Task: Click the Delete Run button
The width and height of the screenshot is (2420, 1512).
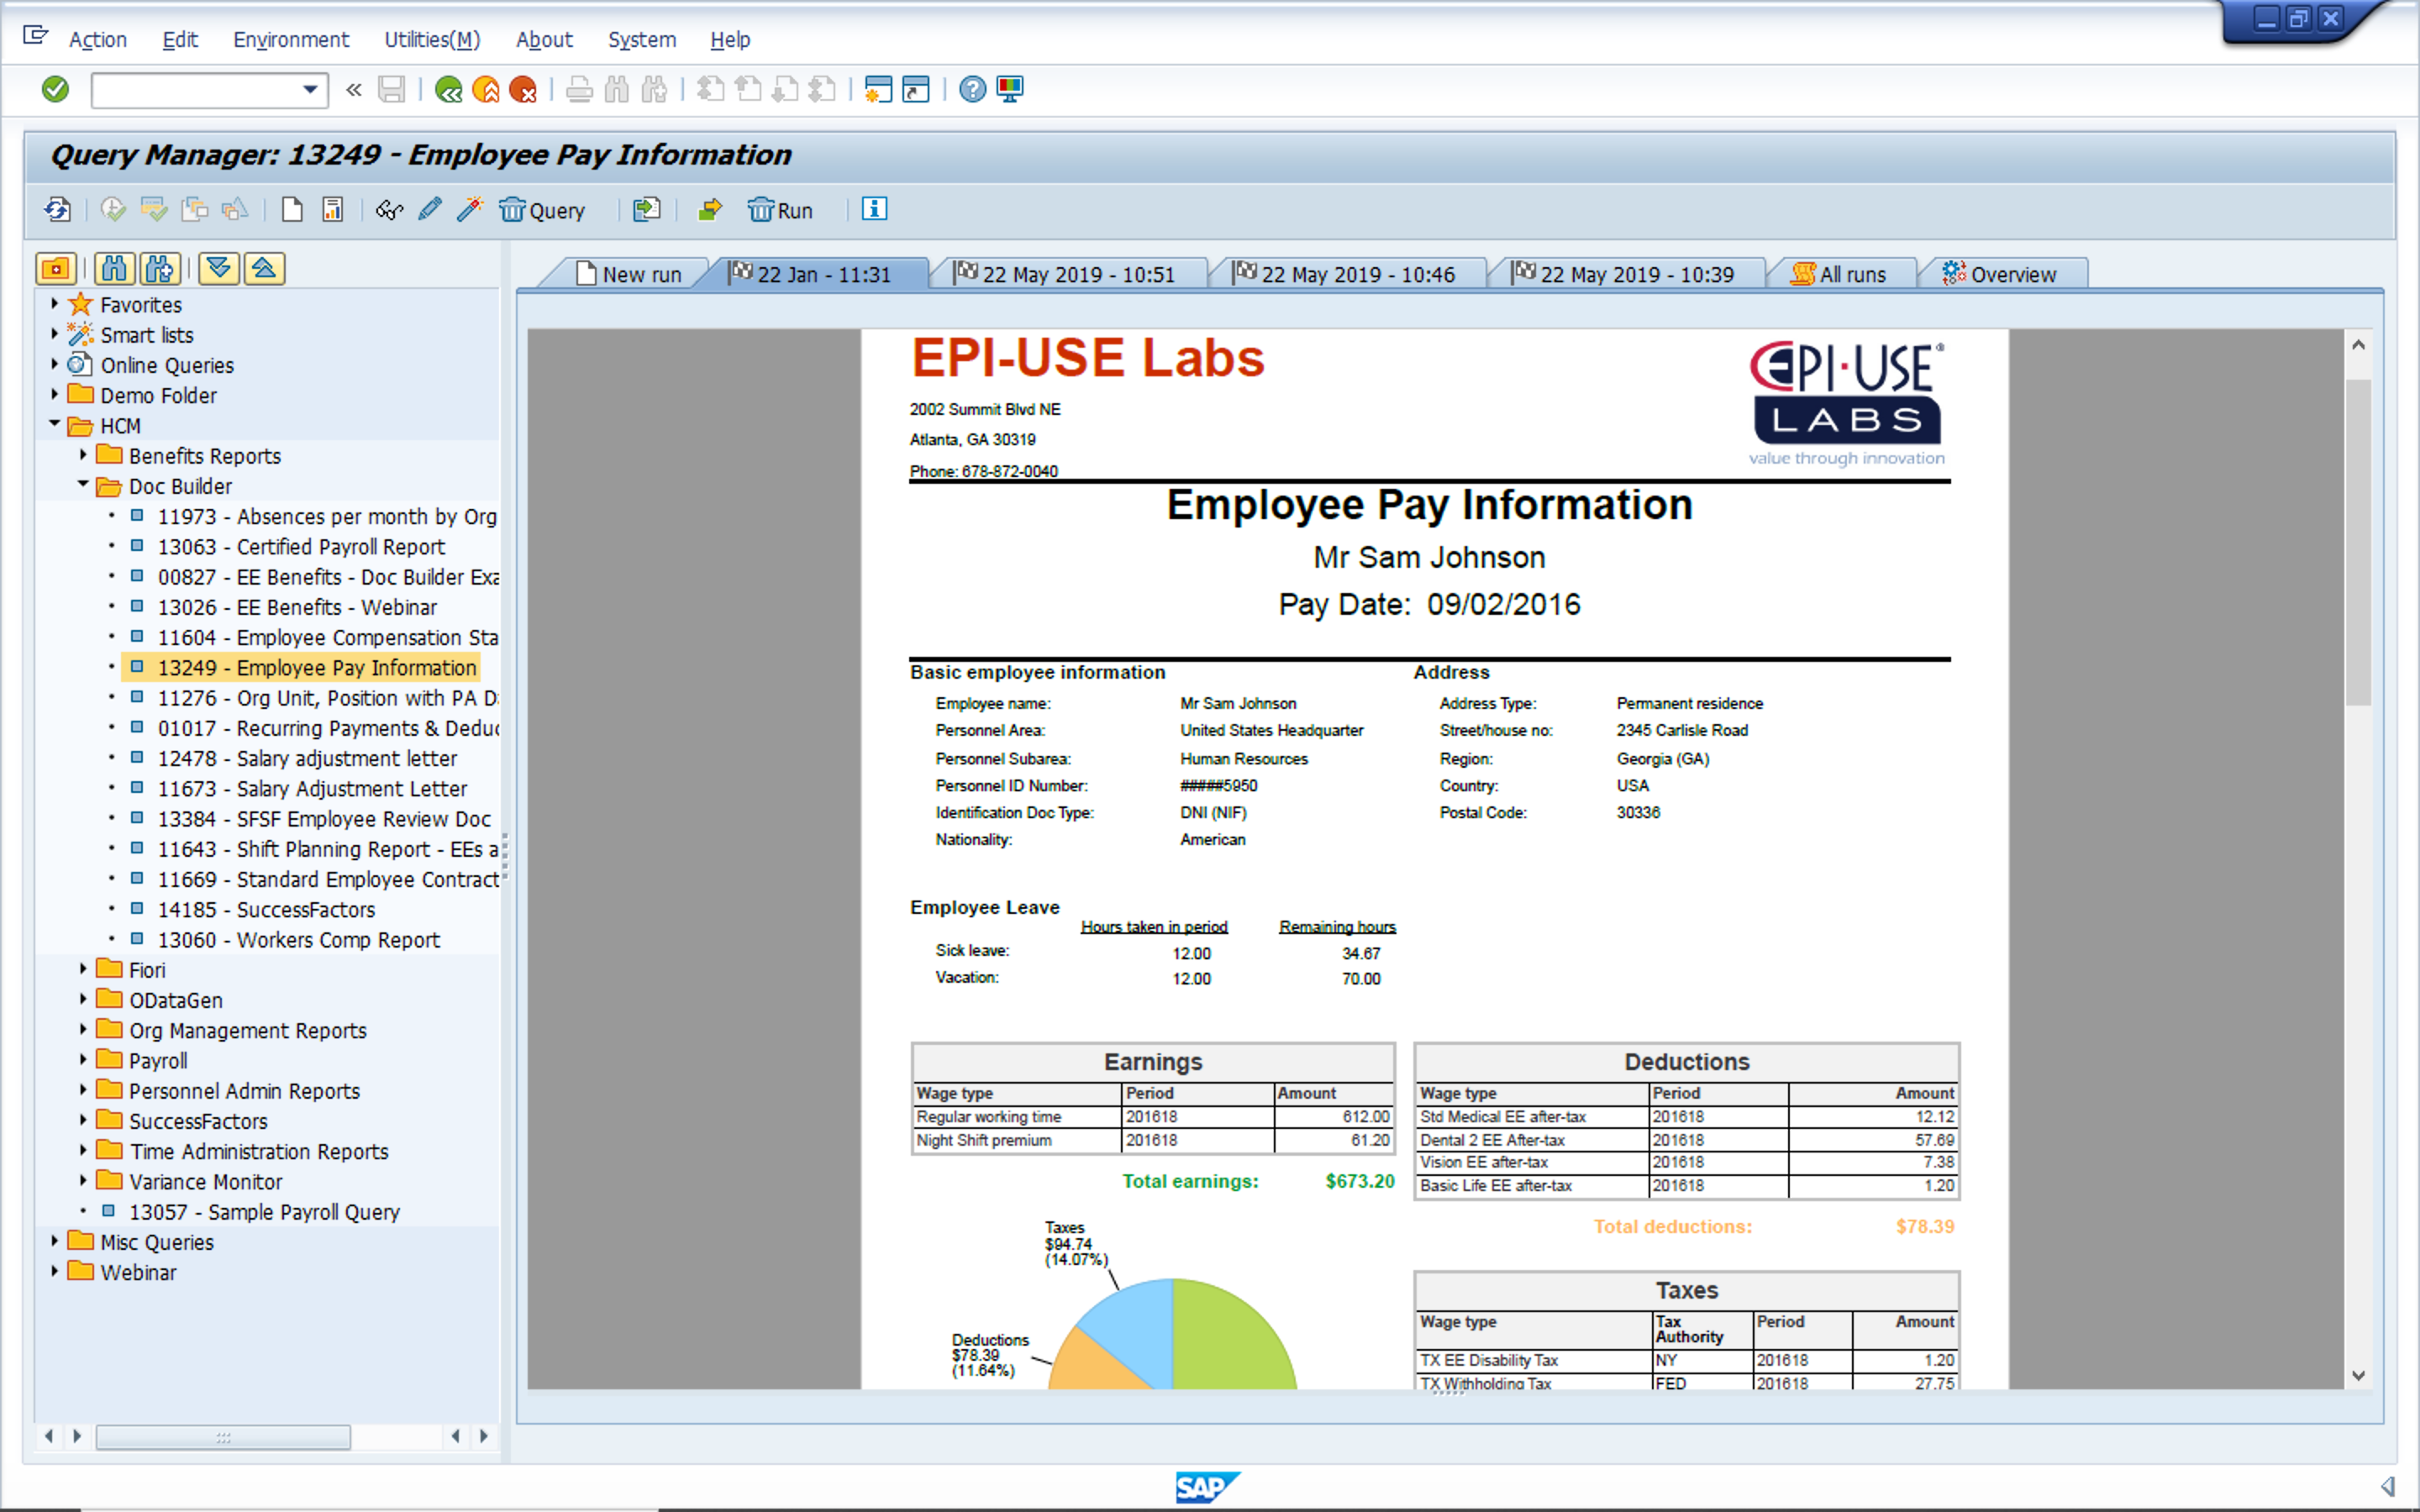Action: [x=780, y=210]
